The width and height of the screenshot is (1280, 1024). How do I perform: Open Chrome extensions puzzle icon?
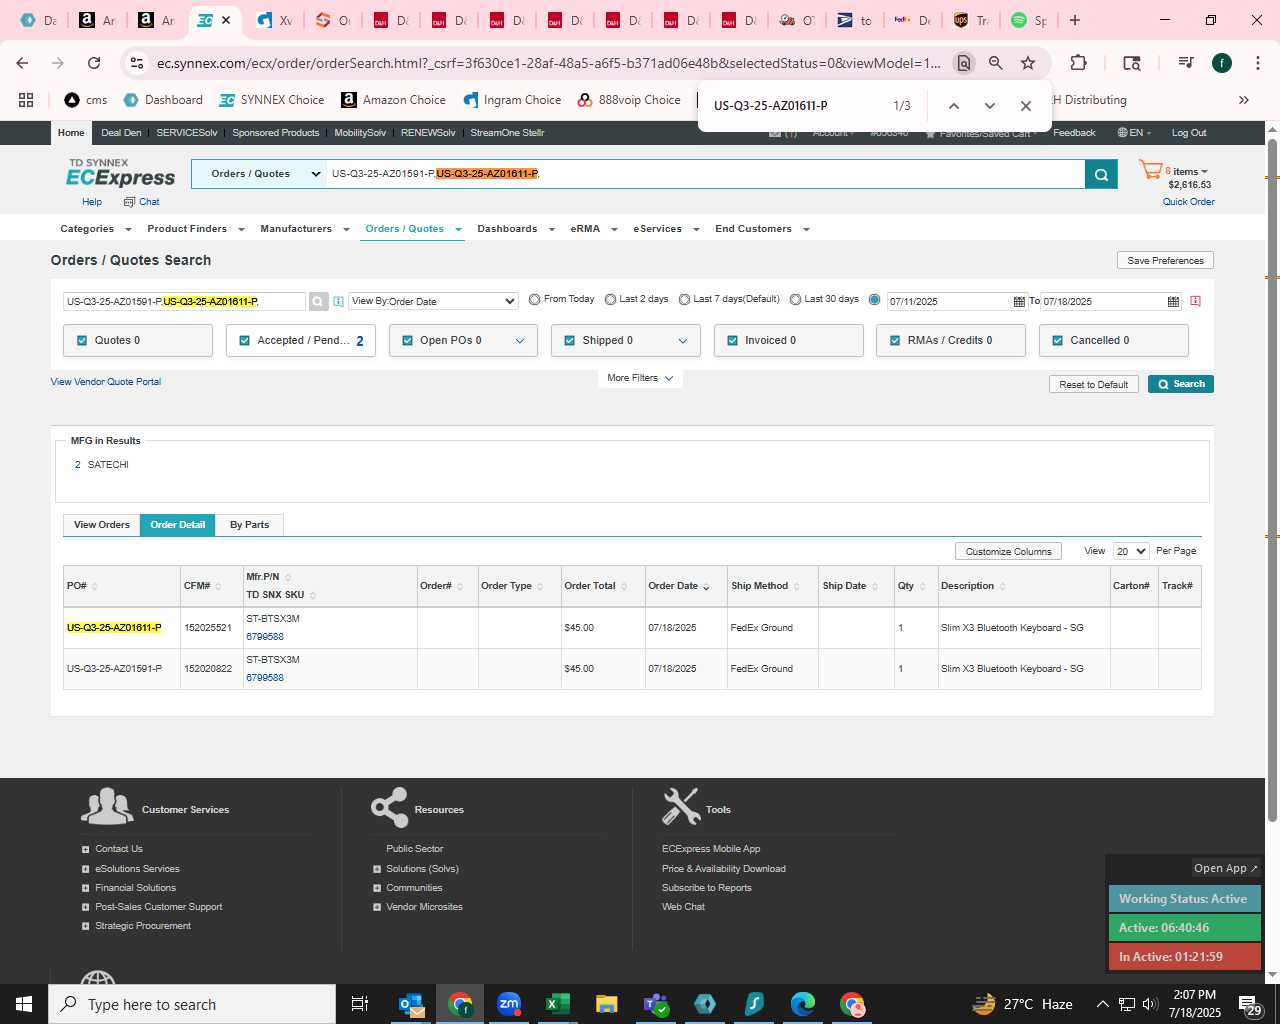point(1078,63)
